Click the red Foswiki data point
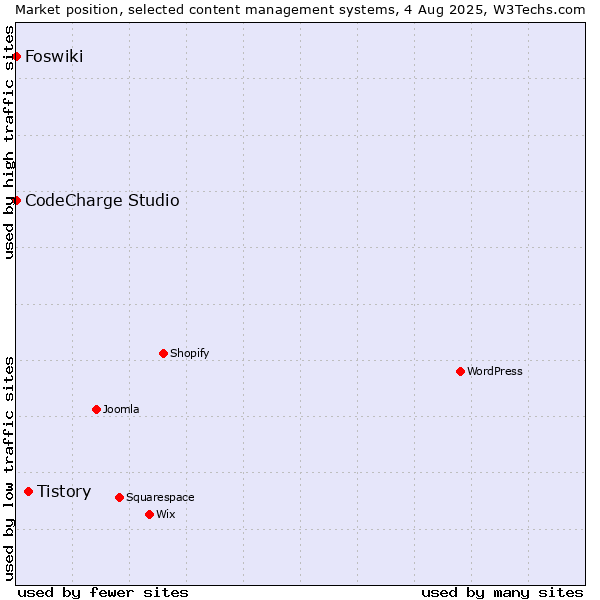The image size is (600, 600). pos(16,57)
